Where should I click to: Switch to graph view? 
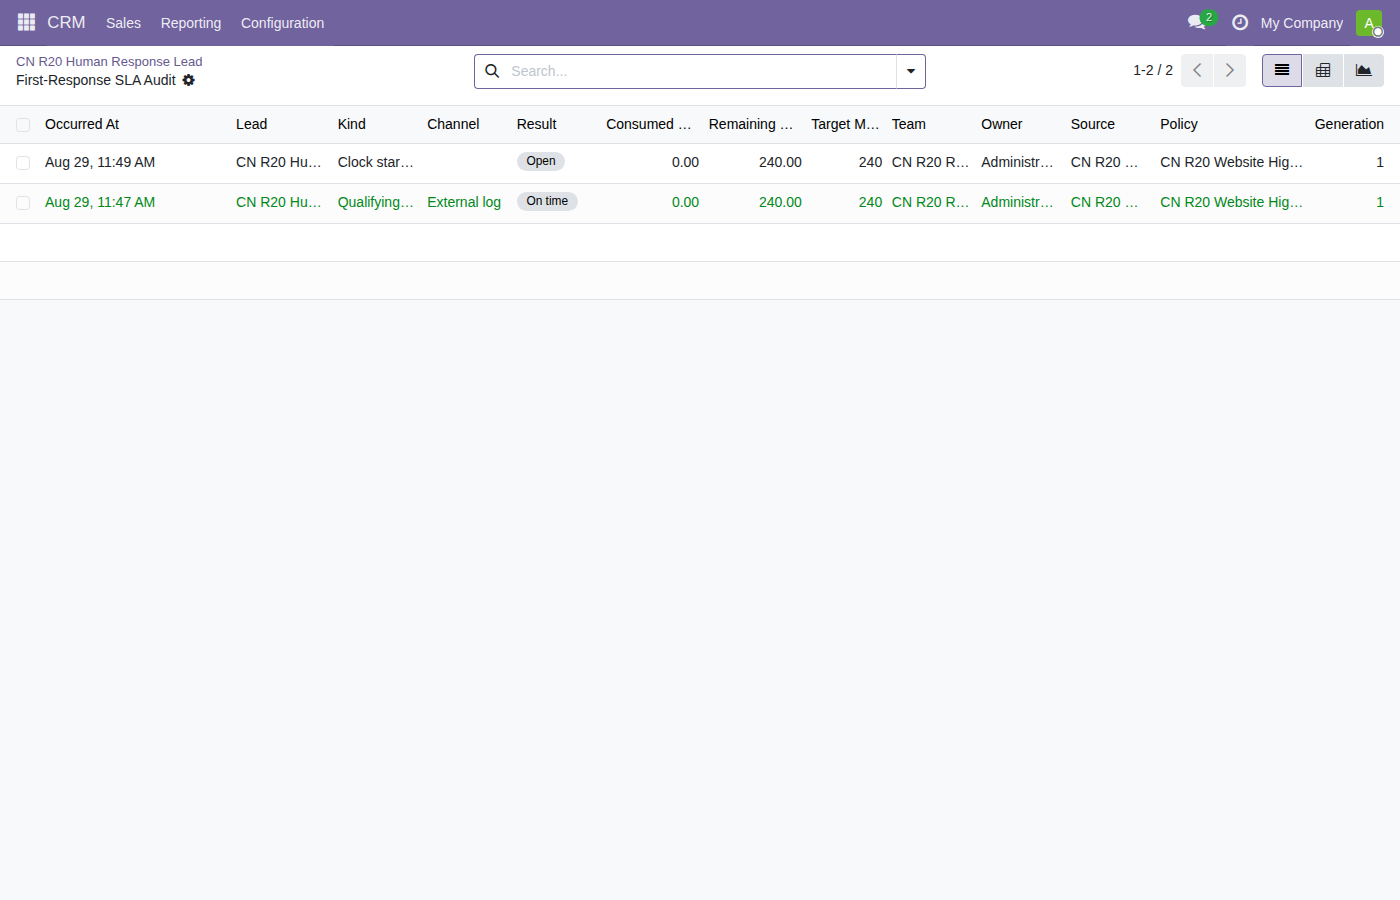1364,70
